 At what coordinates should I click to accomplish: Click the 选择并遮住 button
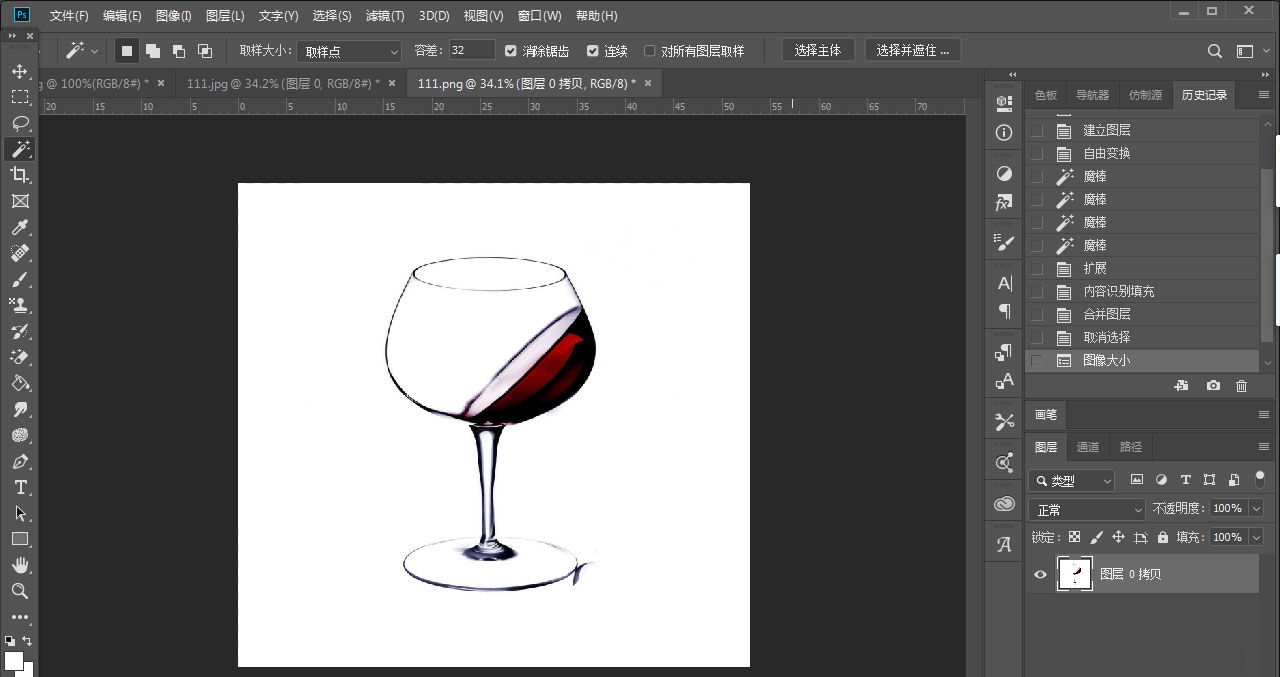(x=913, y=50)
